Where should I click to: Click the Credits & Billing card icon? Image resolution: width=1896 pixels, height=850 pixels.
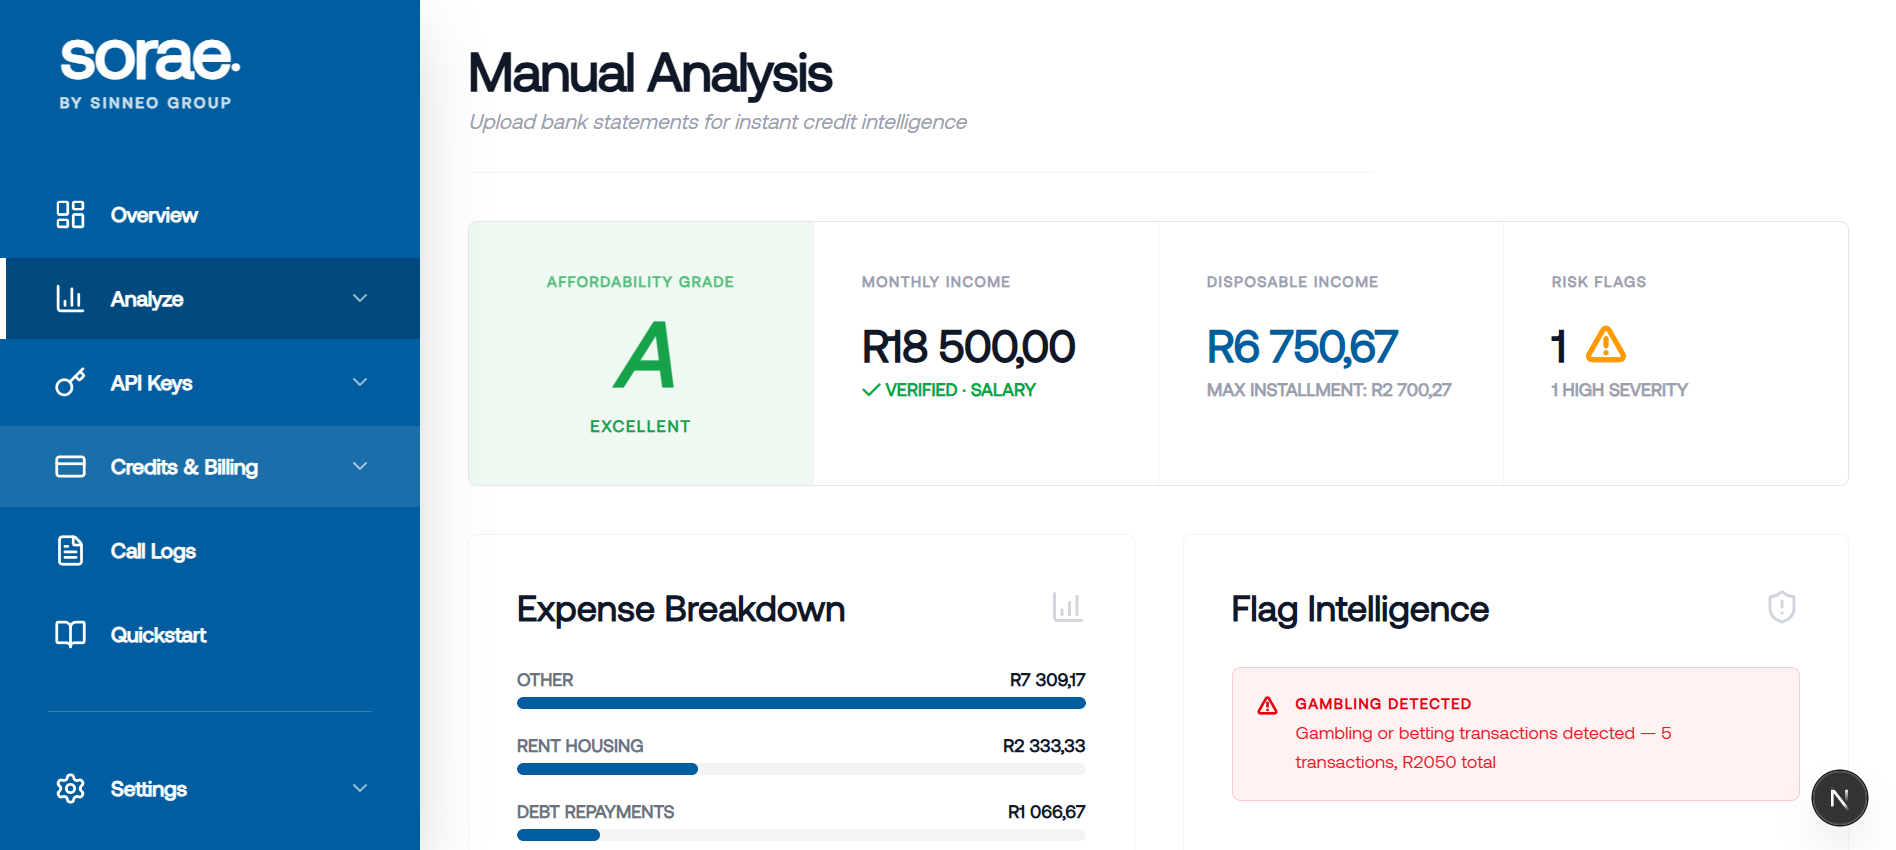70,467
